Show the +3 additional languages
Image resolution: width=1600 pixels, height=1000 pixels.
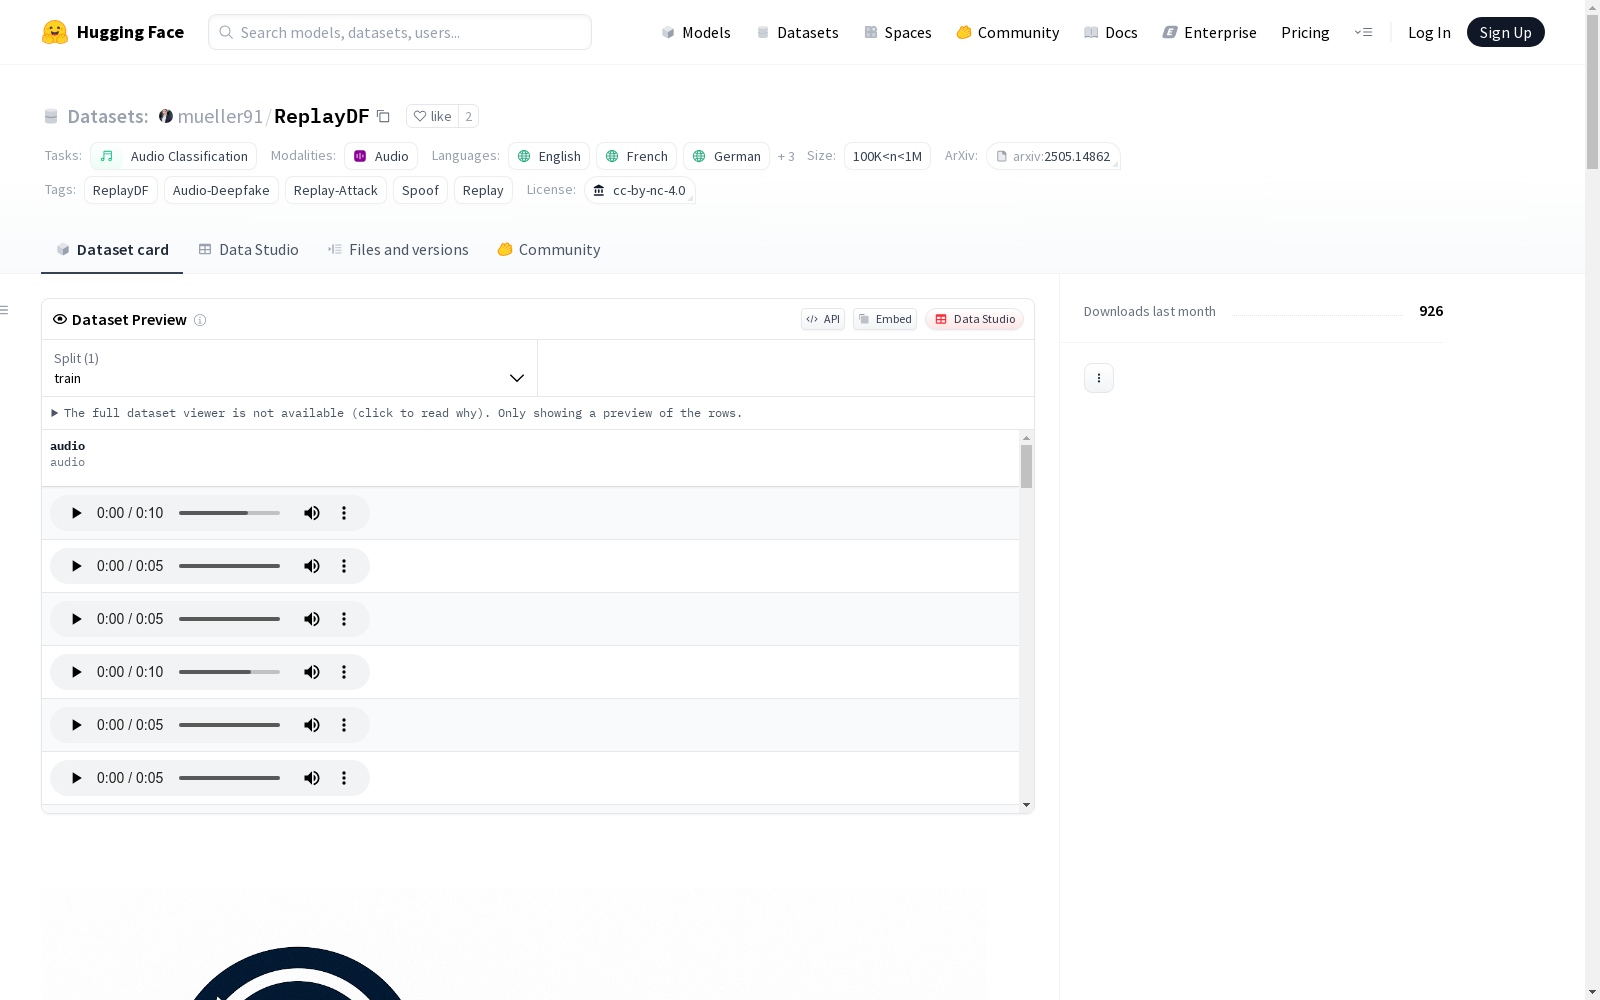pos(786,156)
